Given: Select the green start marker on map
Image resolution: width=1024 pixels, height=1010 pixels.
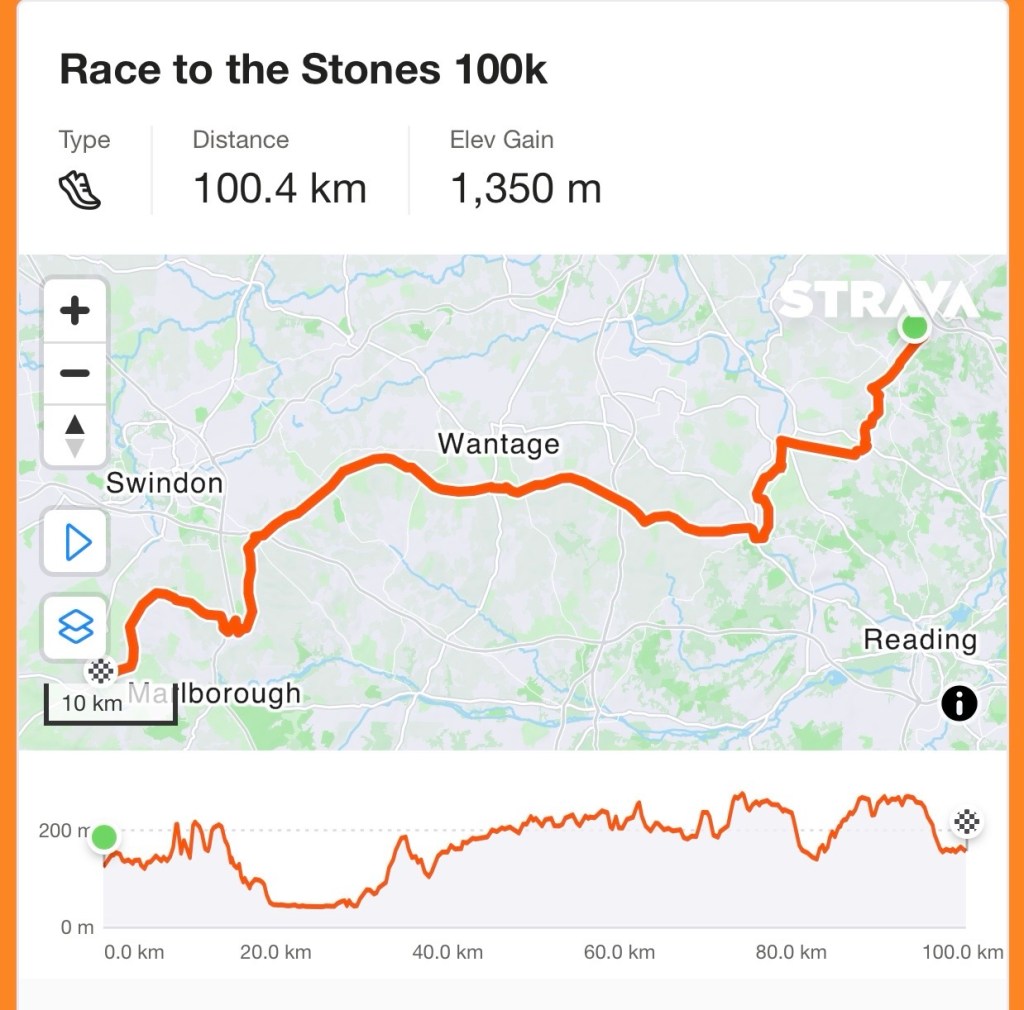Looking at the screenshot, I should [x=914, y=326].
